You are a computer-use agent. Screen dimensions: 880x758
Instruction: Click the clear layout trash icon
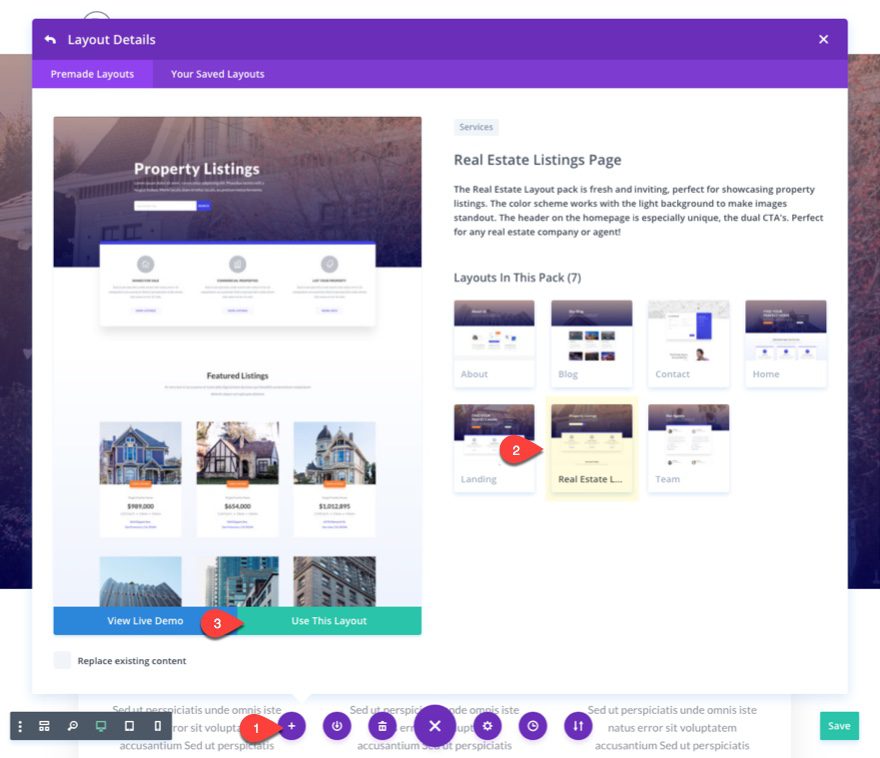tap(383, 726)
